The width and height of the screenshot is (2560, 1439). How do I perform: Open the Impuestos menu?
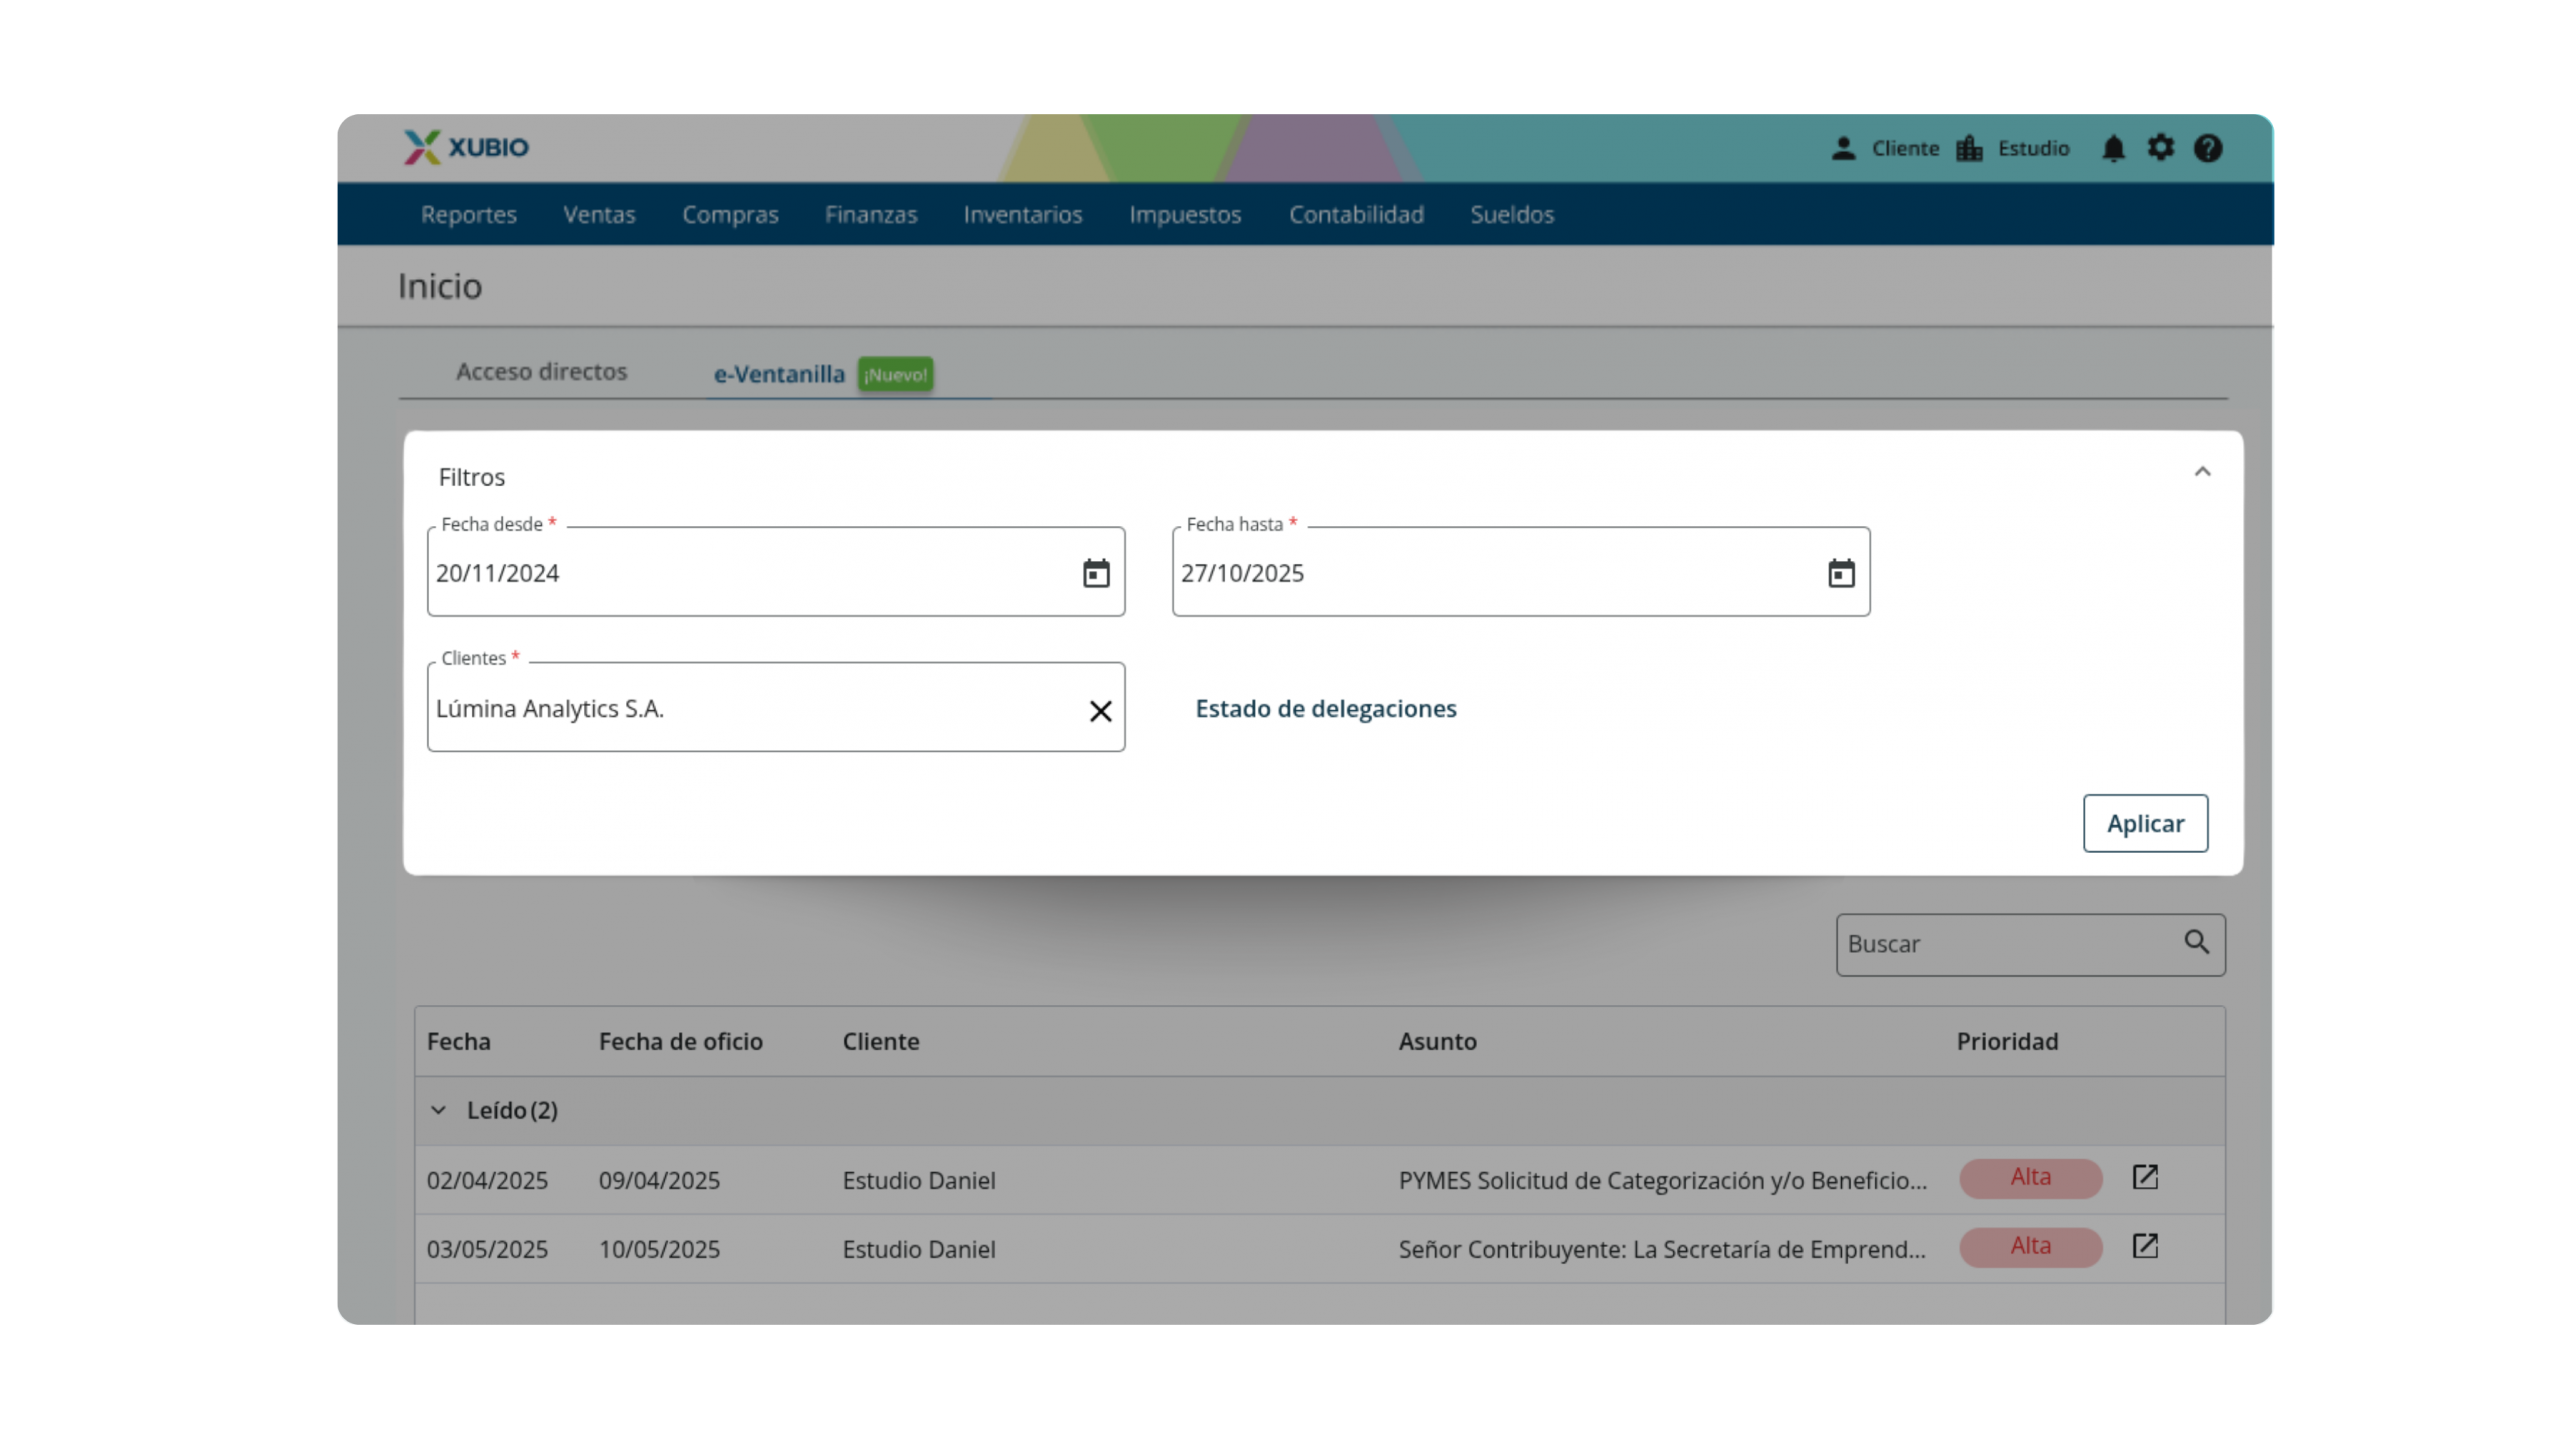(1184, 214)
